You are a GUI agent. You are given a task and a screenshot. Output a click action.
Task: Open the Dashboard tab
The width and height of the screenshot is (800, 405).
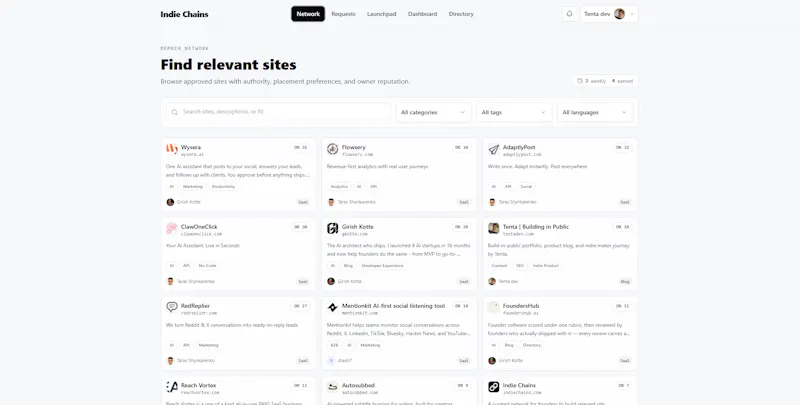pyautogui.click(x=422, y=14)
